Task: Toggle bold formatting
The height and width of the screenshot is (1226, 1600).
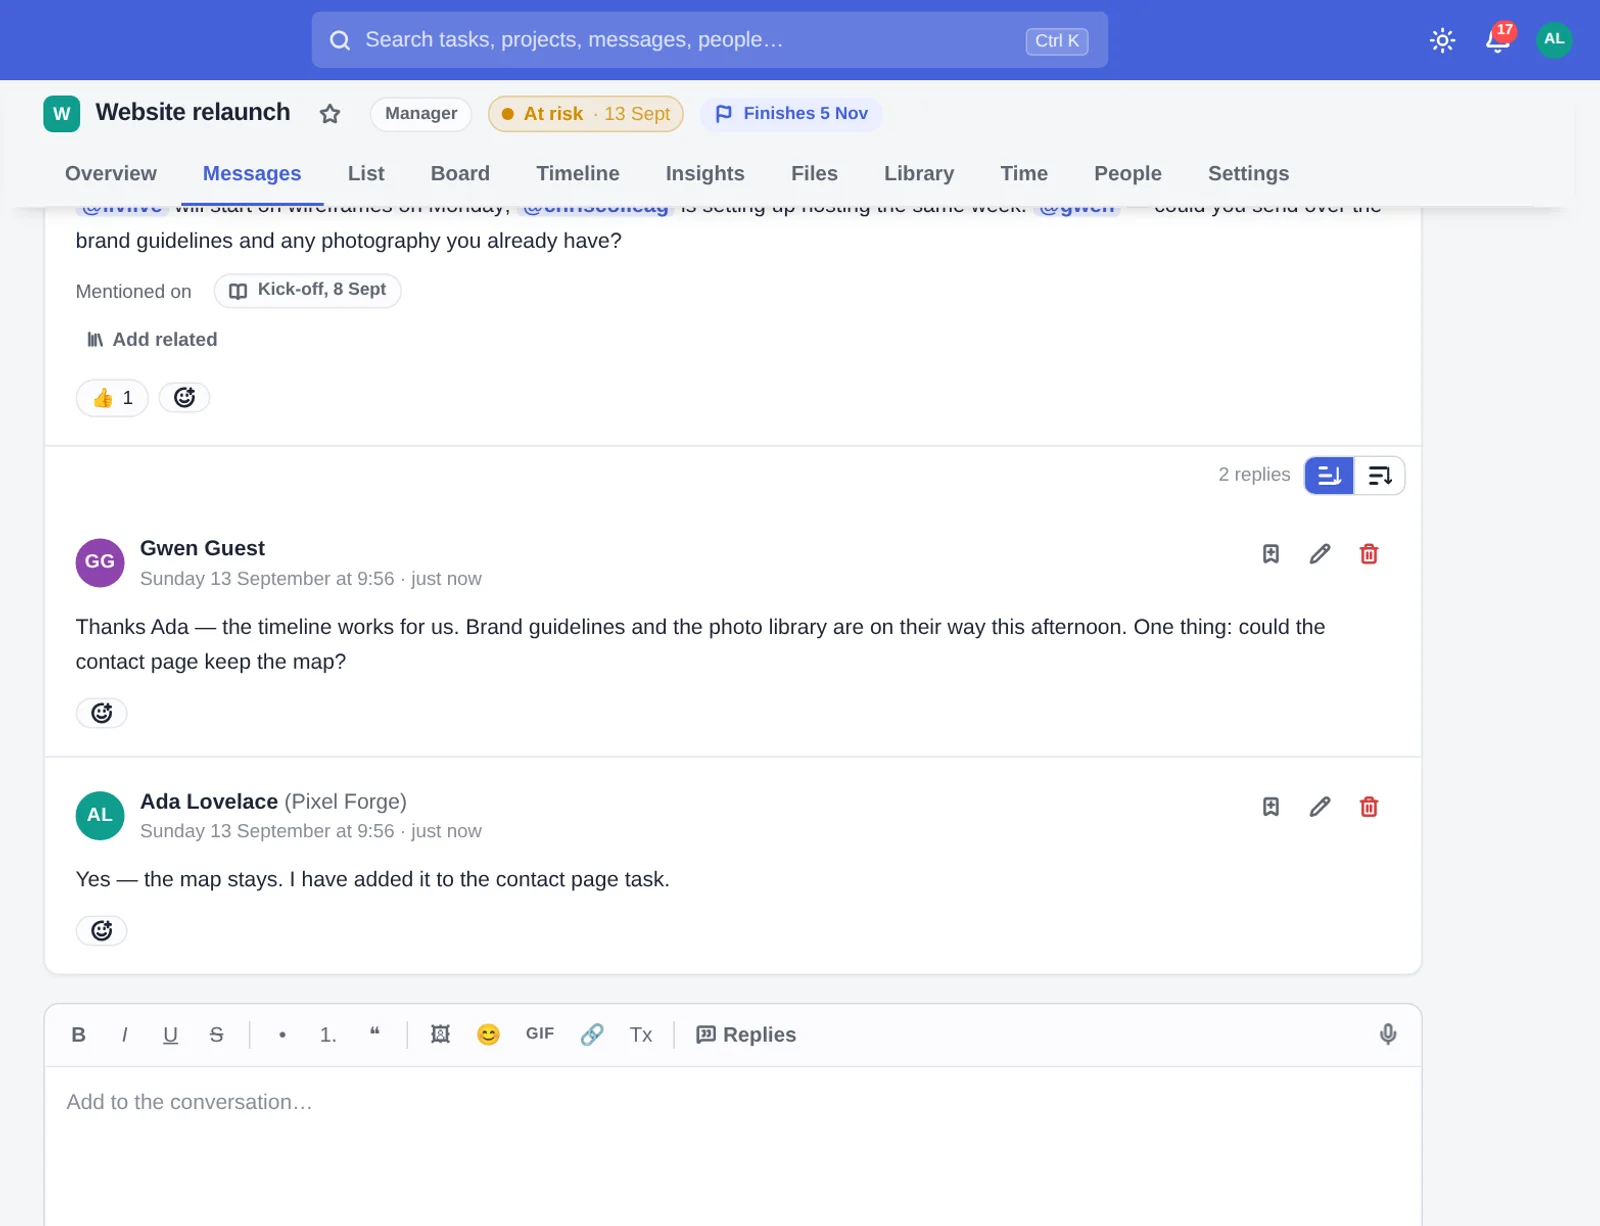Action: pos(79,1035)
